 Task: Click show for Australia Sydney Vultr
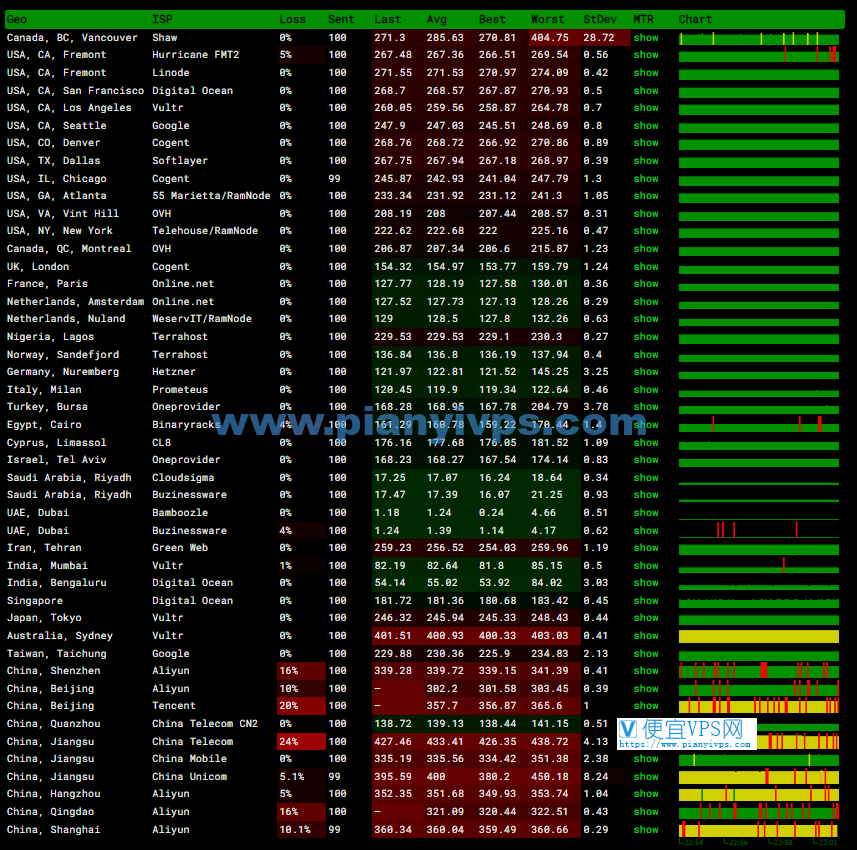[x=645, y=636]
